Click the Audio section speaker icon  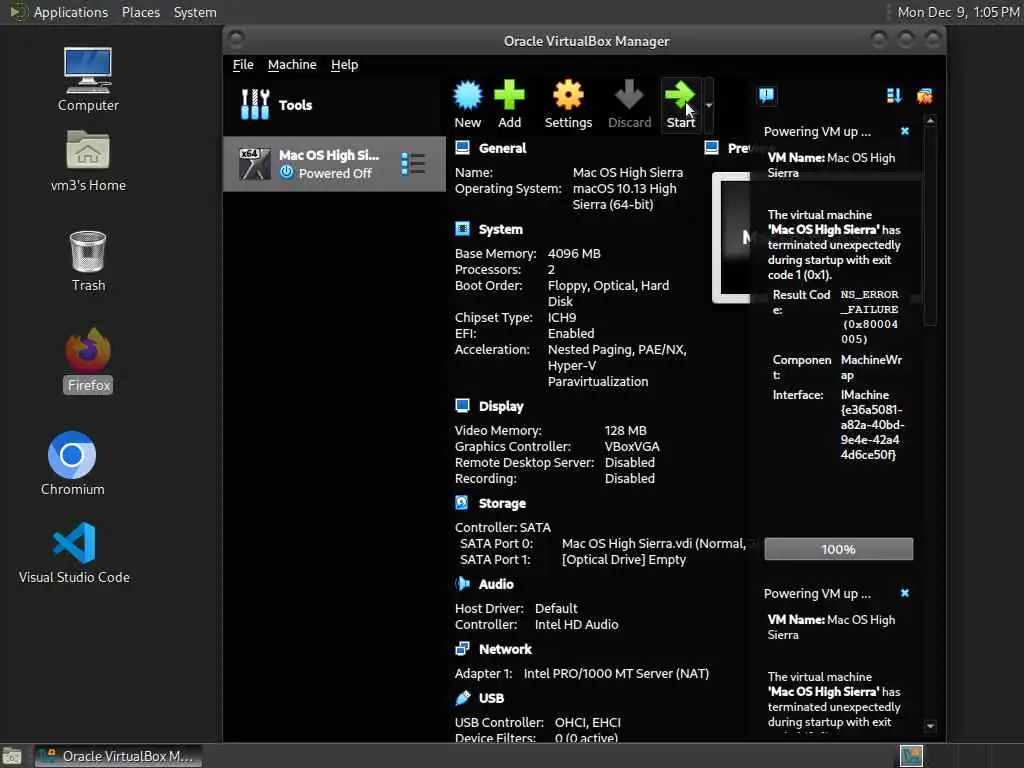(462, 583)
